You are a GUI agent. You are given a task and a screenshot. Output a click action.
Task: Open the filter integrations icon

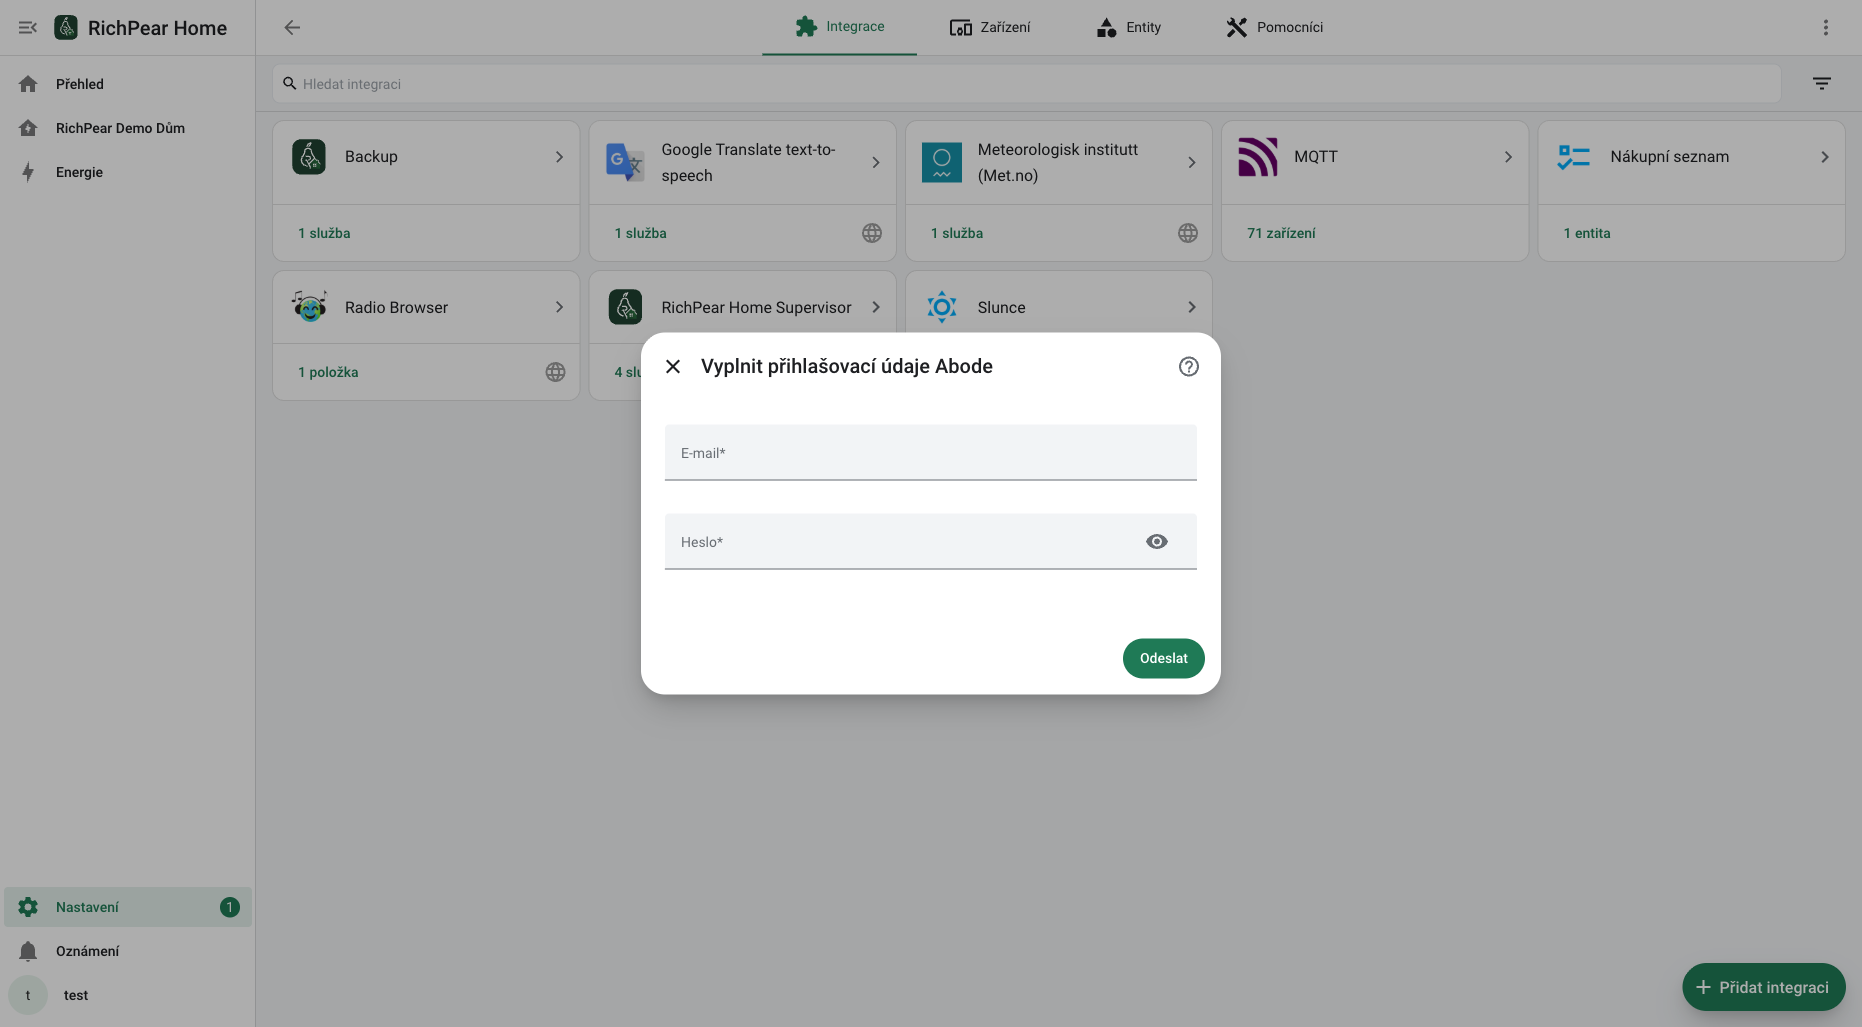click(1822, 84)
